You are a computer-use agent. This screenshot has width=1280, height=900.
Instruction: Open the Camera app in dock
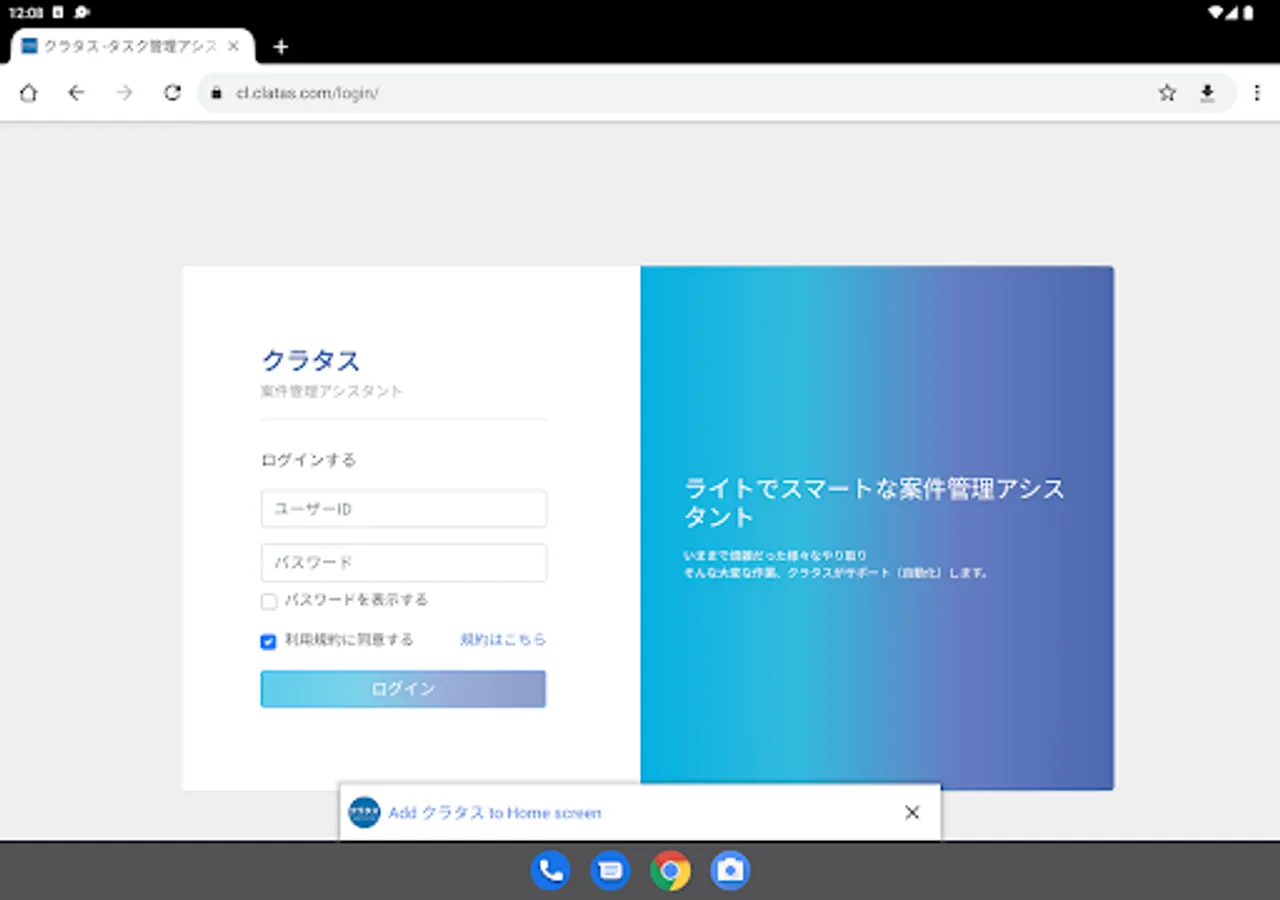tap(730, 871)
